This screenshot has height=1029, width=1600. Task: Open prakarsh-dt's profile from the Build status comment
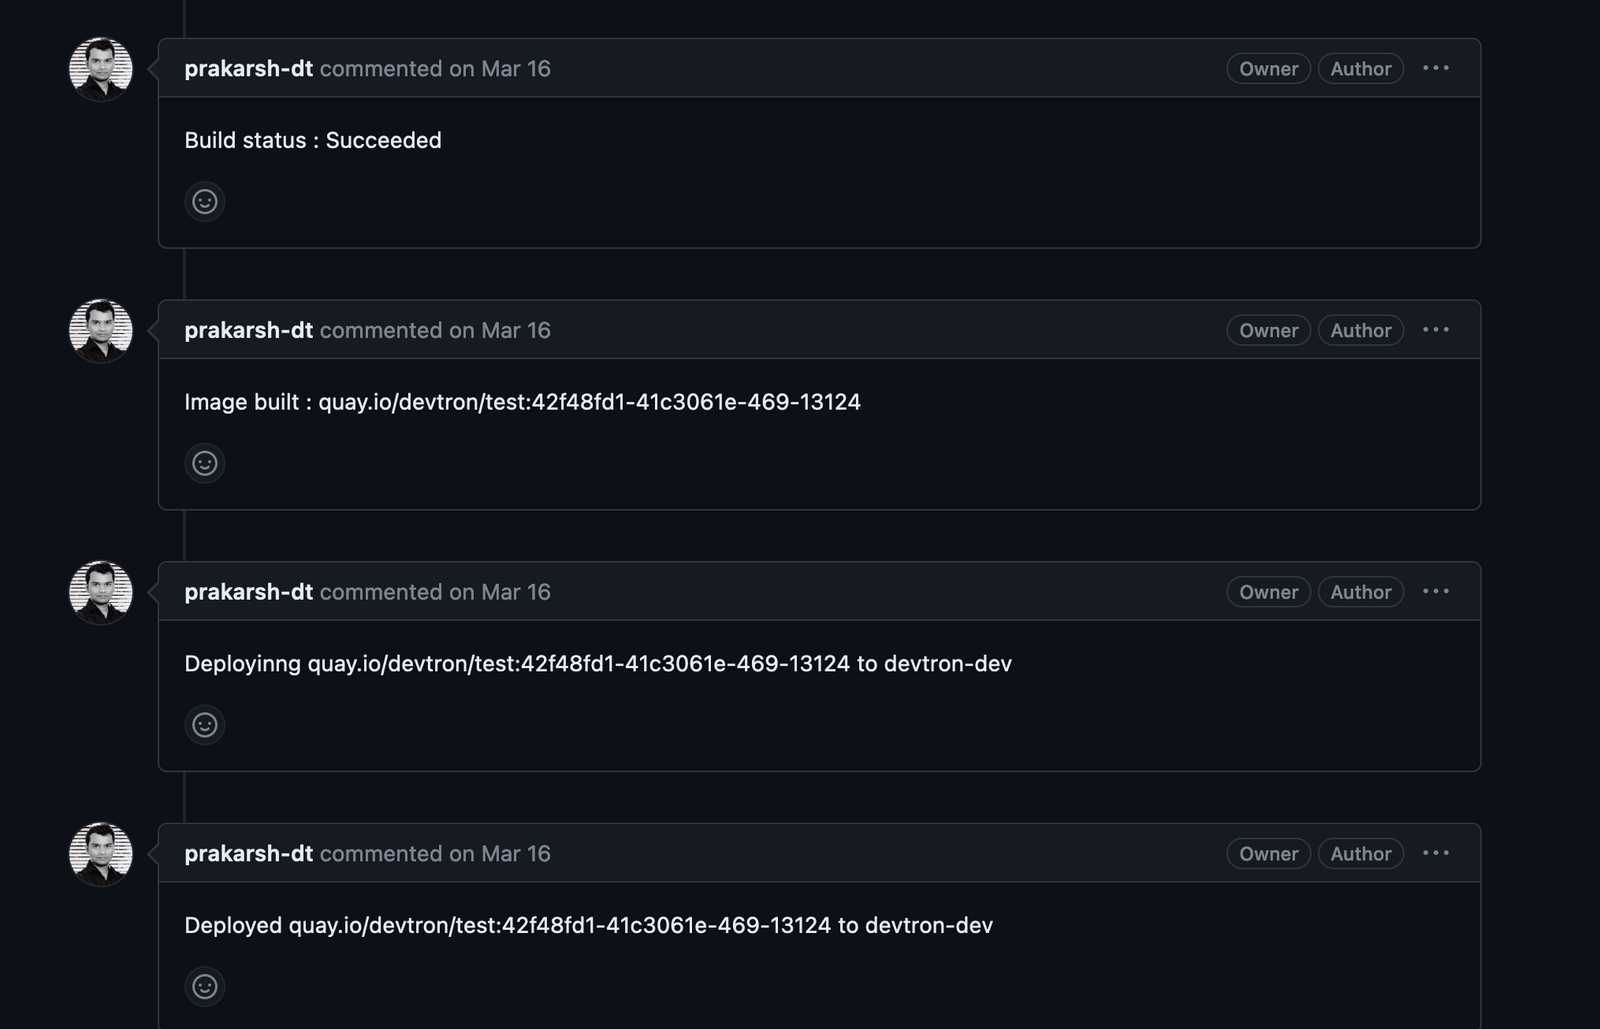pyautogui.click(x=248, y=68)
